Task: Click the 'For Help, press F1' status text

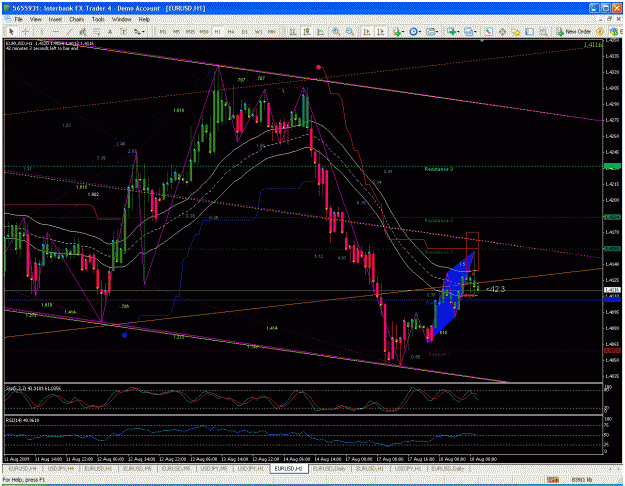Action: click(x=24, y=479)
